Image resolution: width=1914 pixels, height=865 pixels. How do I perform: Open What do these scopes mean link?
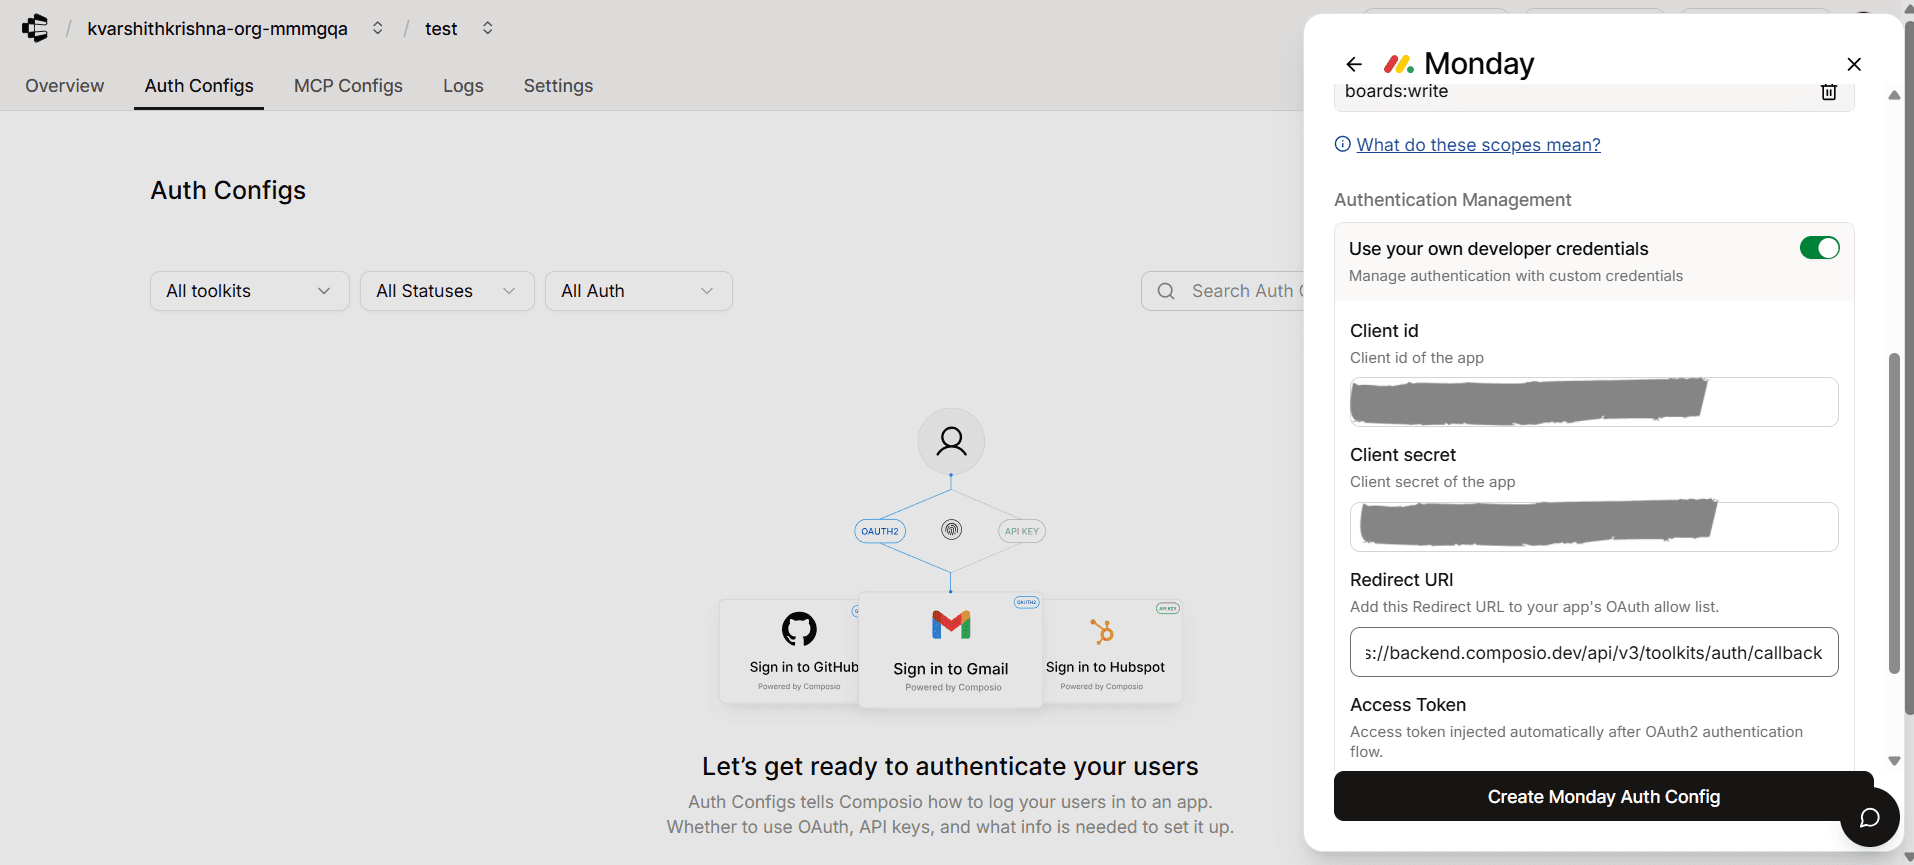pos(1478,145)
